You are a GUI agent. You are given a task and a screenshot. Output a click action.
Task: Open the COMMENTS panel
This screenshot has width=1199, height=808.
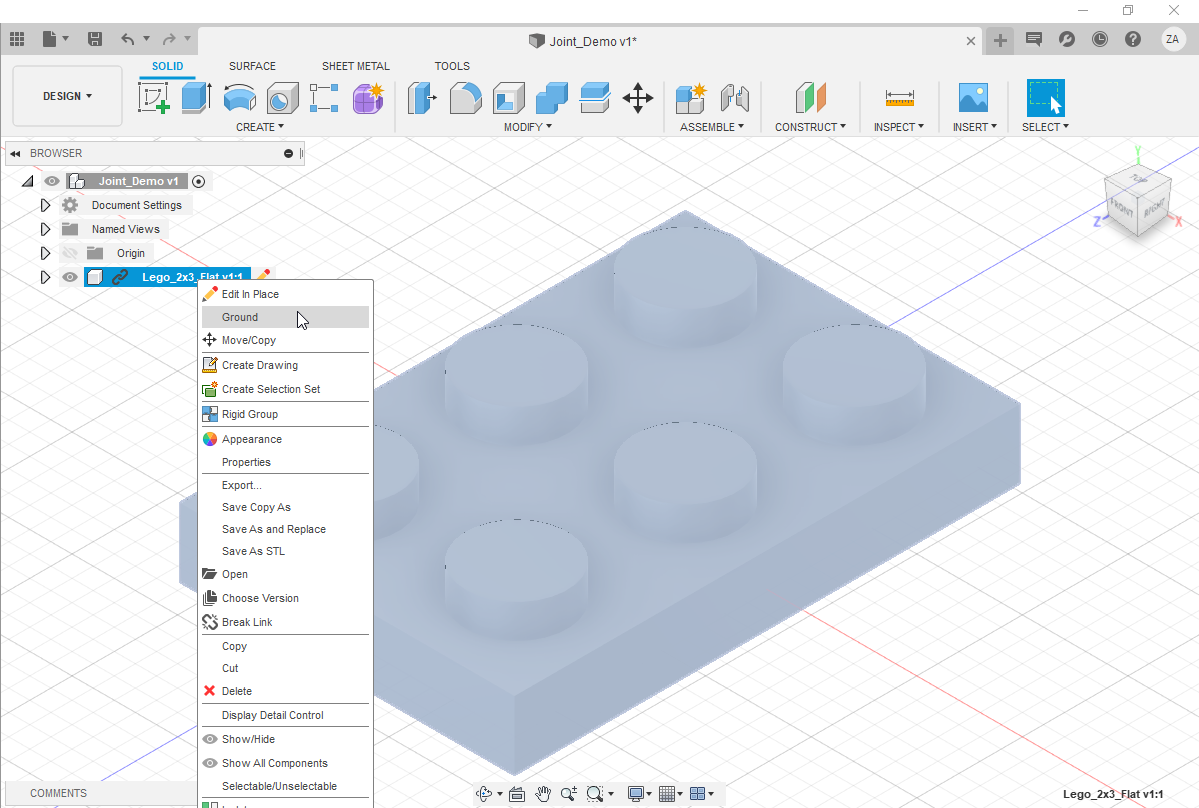click(x=57, y=792)
